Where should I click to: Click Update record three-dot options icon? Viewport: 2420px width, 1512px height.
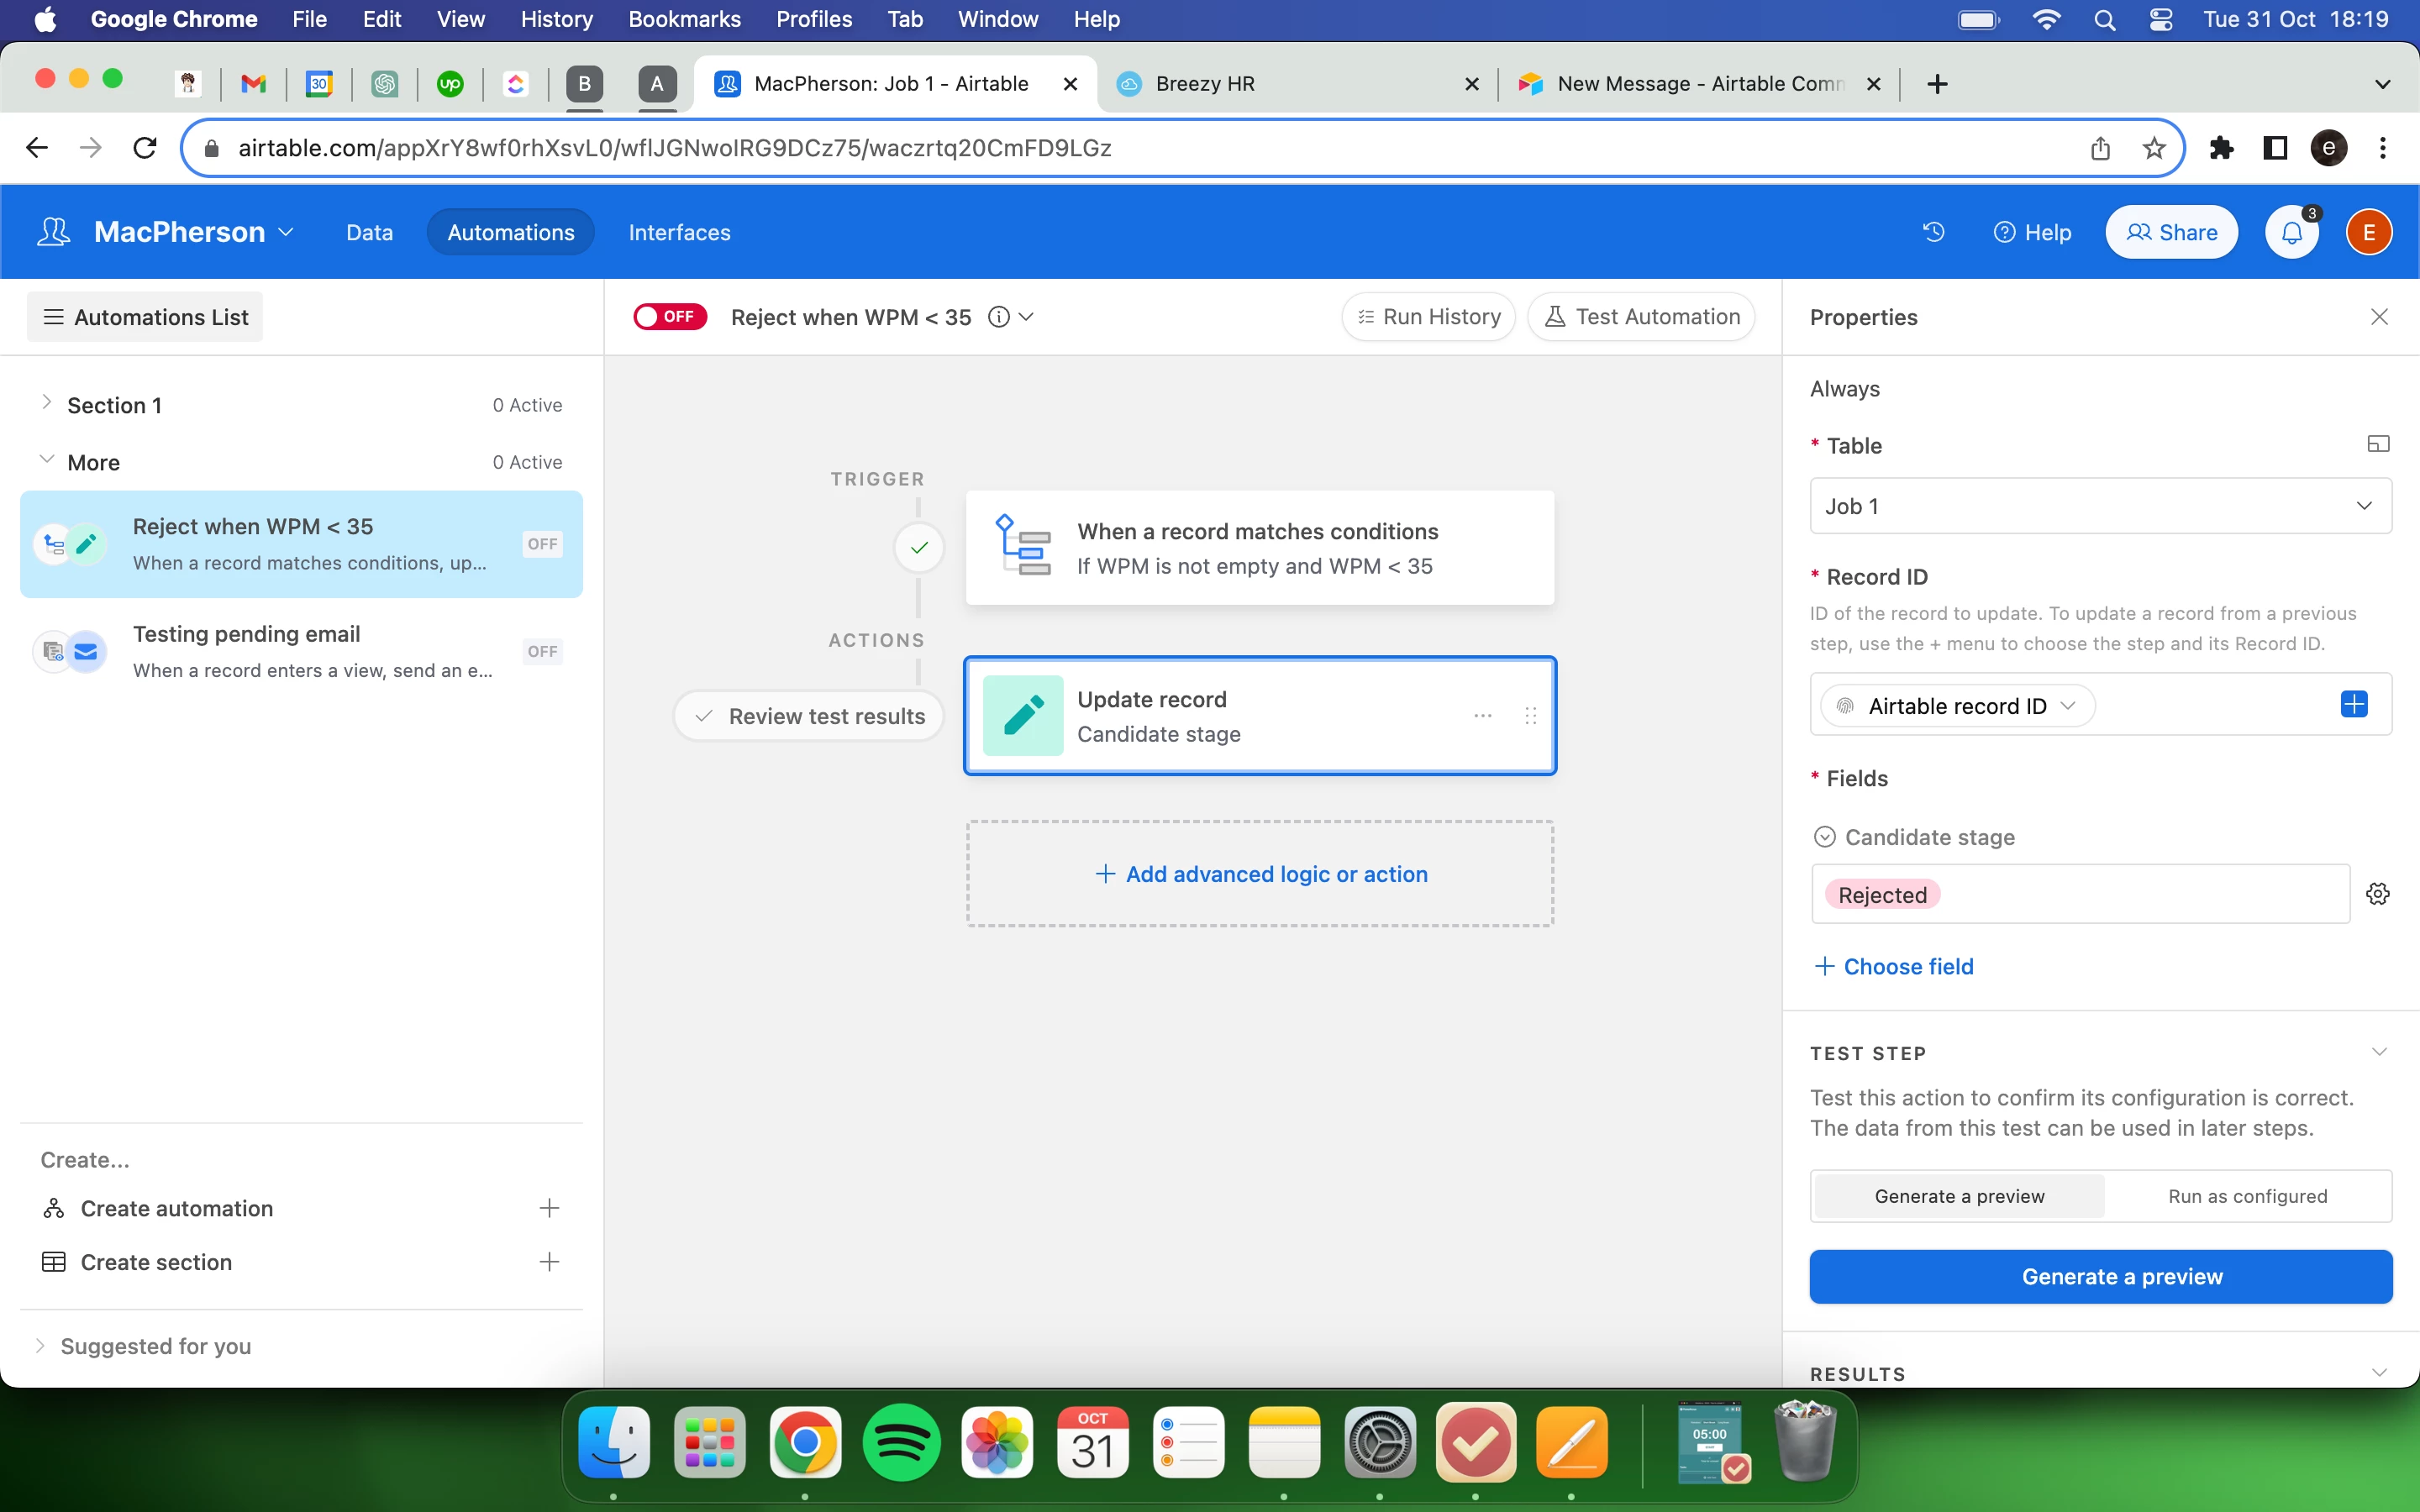point(1483,716)
